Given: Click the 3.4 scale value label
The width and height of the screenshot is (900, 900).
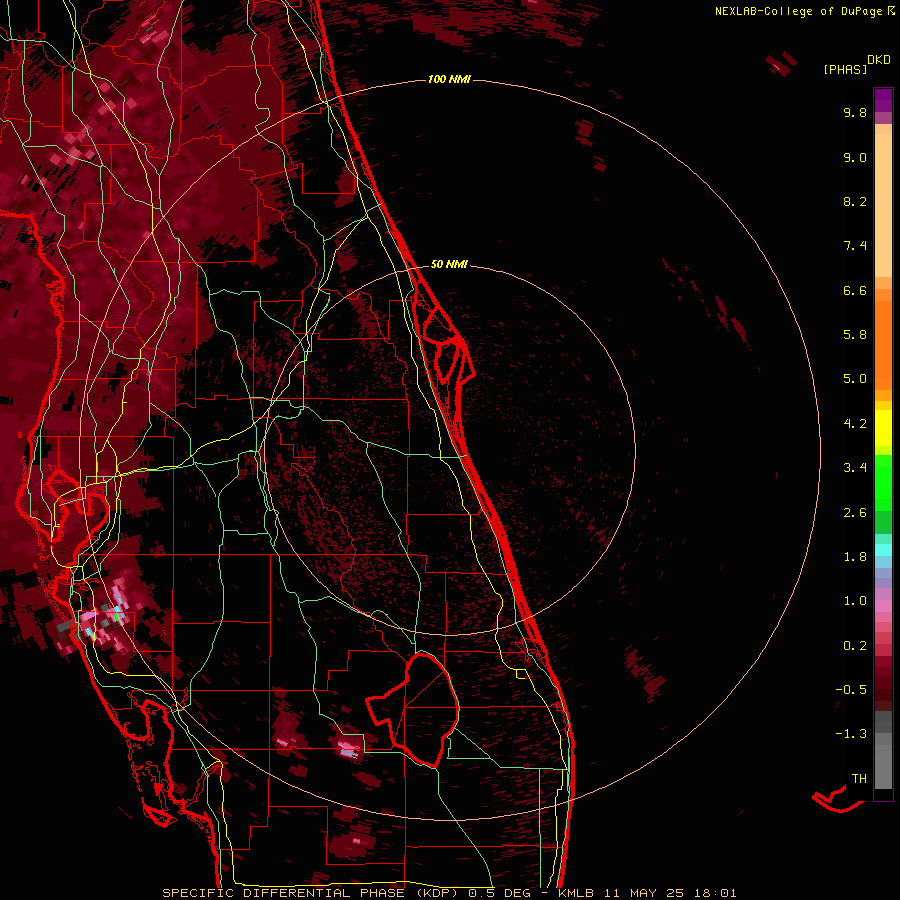Looking at the screenshot, I should 855,468.
